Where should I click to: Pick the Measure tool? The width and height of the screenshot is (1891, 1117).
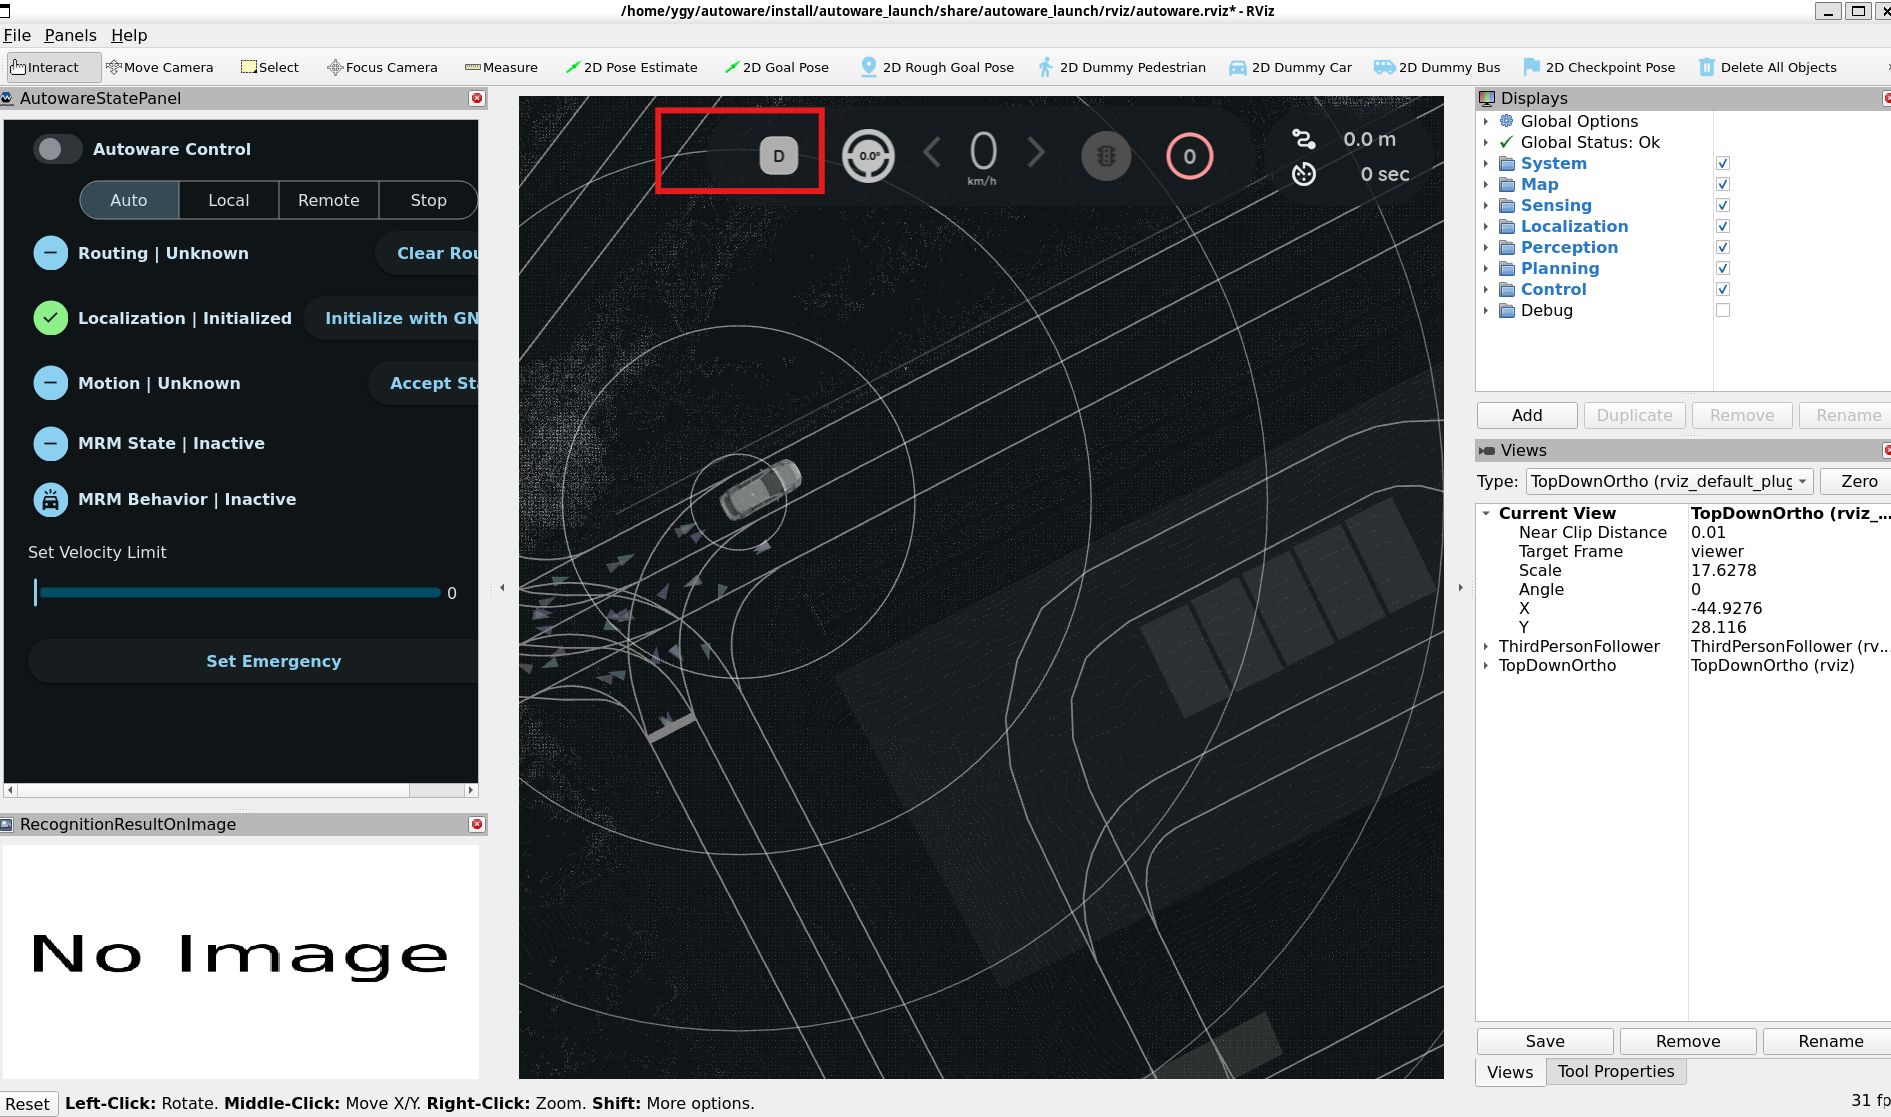[501, 67]
